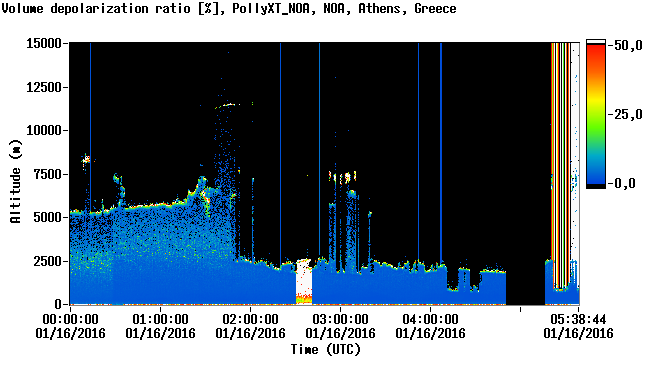Click the 03:00:00 time axis label
Viewport: 665px width, 389px height.
(x=340, y=319)
